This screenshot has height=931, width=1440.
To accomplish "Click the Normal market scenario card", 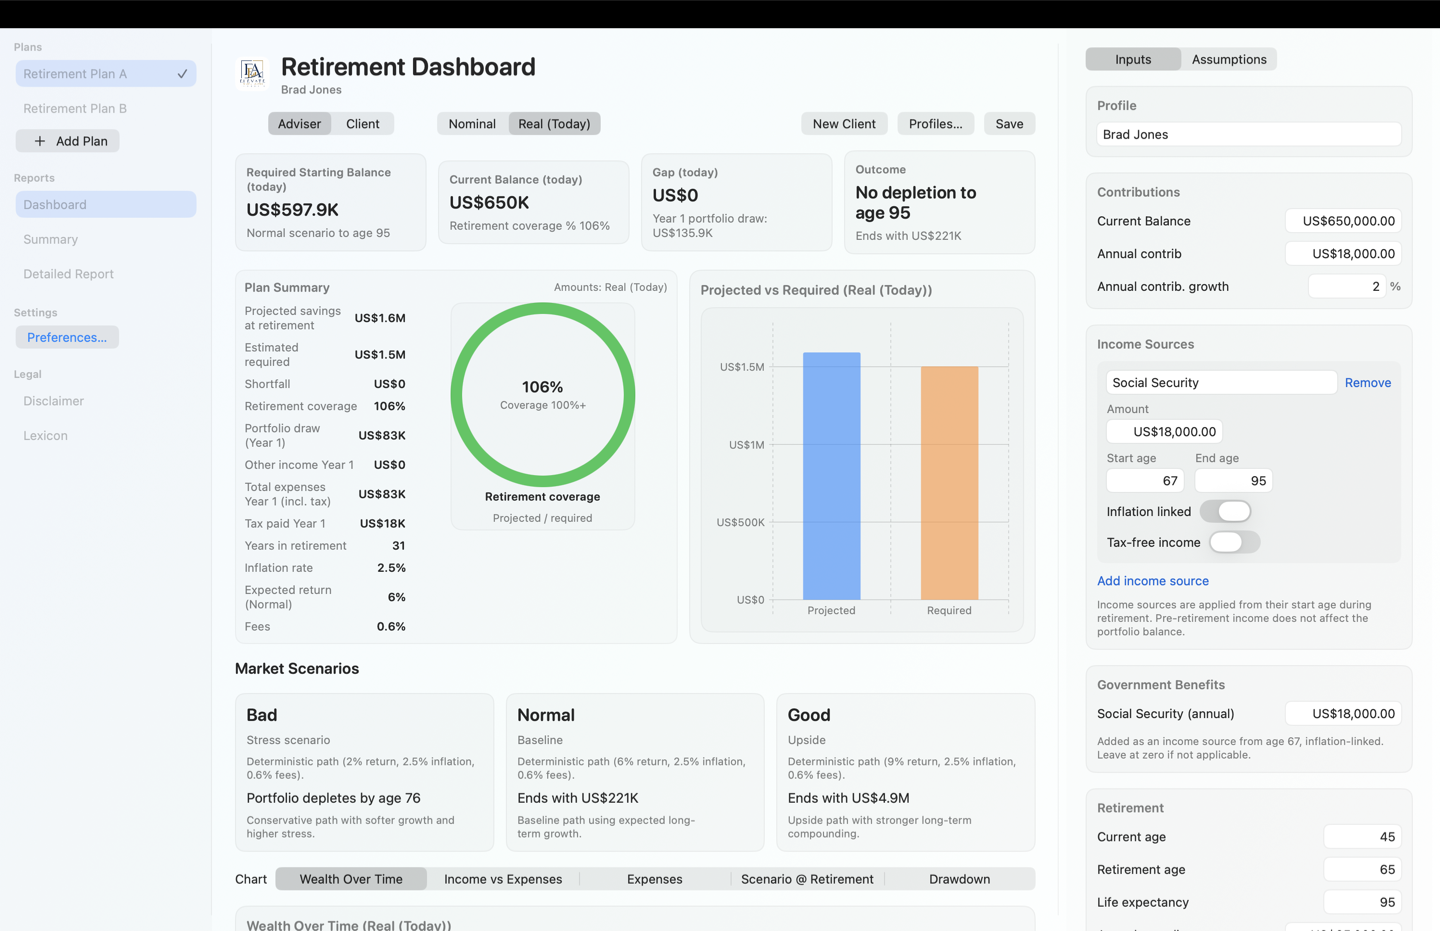I will [635, 773].
